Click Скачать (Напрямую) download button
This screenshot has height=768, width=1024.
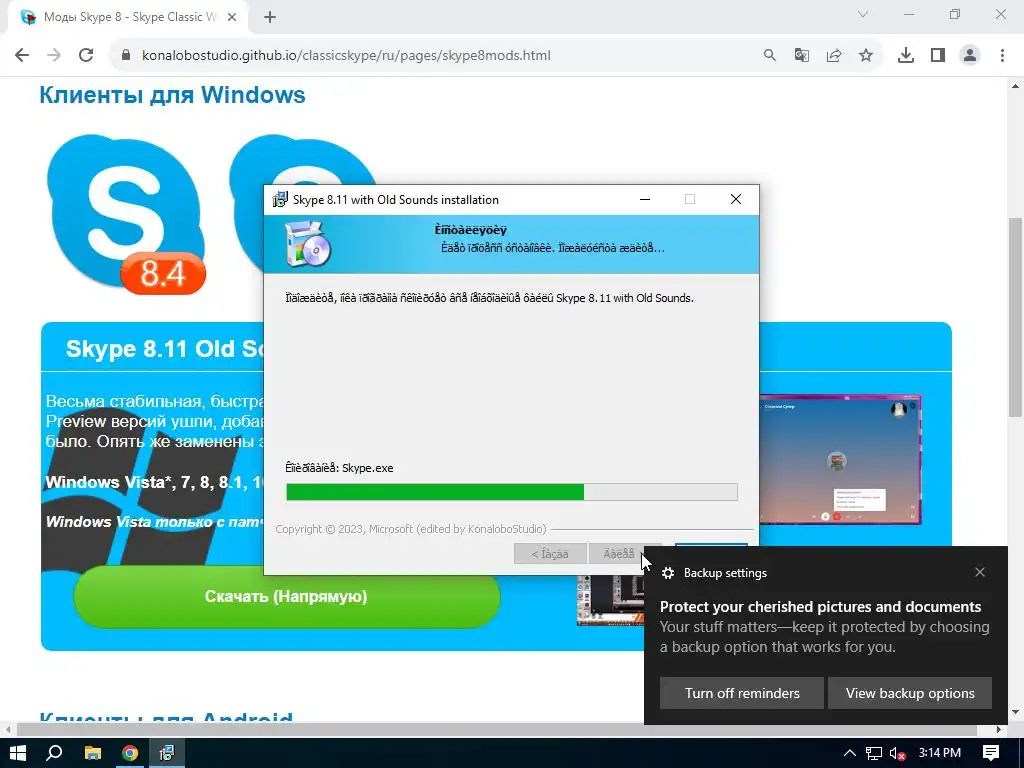click(286, 596)
